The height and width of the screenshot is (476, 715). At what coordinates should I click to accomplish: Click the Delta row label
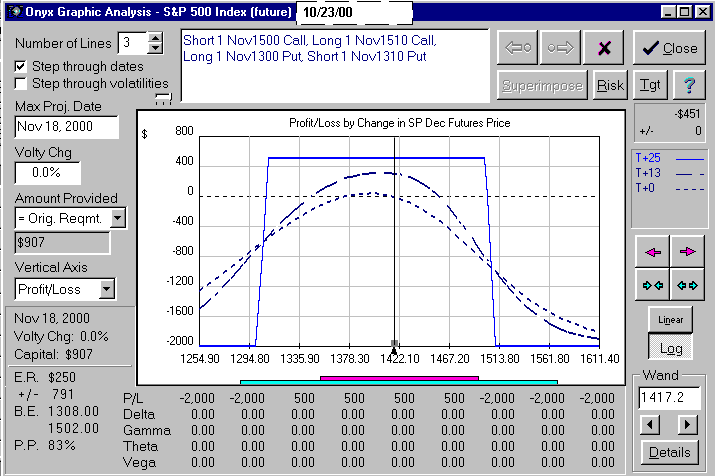[139, 414]
